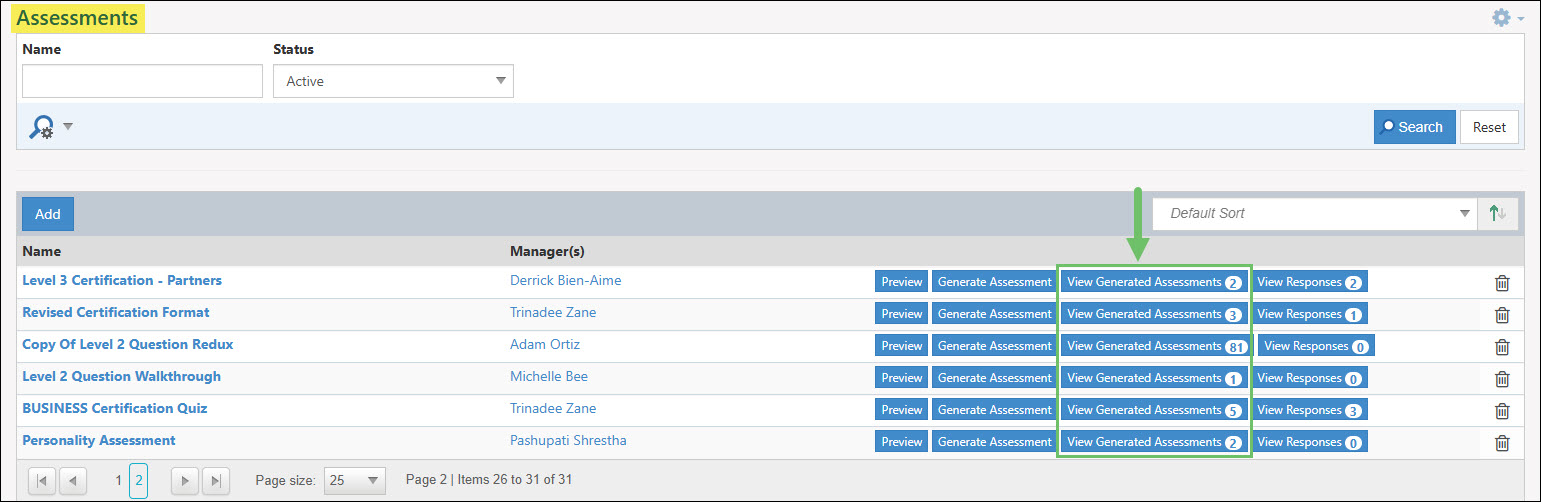View Generated Assessments for BUSINESS Certification Quiz
Viewport: 1541px width, 502px height.
1154,410
